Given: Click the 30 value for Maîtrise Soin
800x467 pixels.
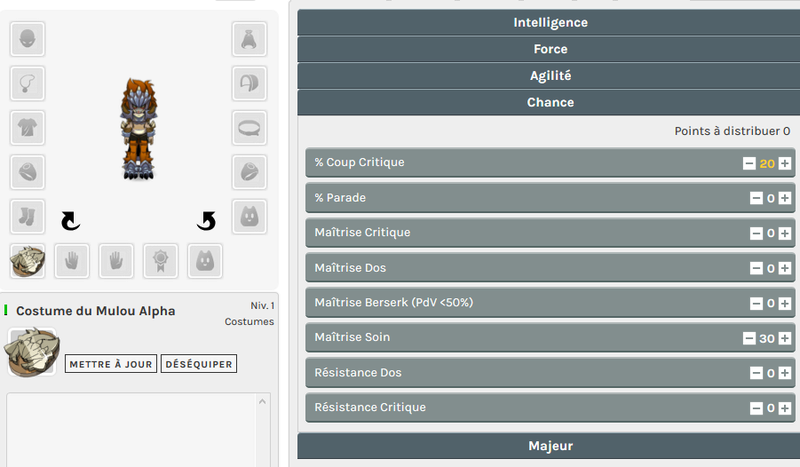Looking at the screenshot, I should point(767,338).
